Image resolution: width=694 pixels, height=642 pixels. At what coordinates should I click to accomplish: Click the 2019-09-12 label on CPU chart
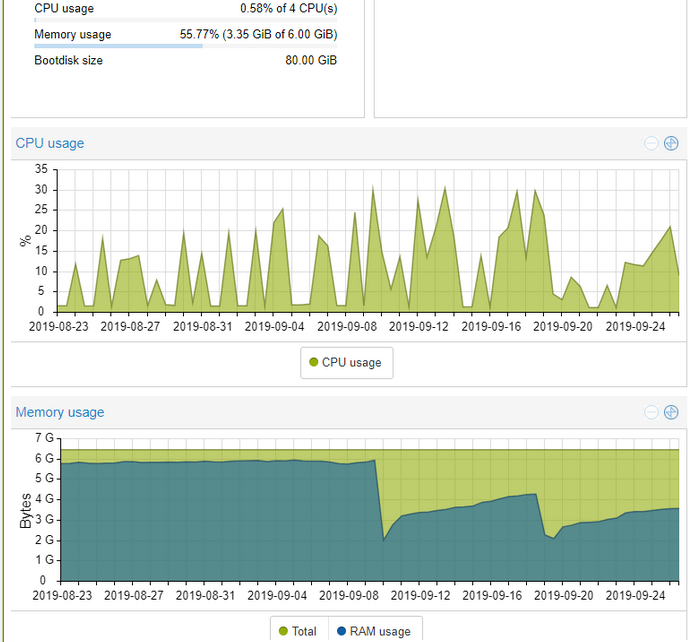coord(419,325)
